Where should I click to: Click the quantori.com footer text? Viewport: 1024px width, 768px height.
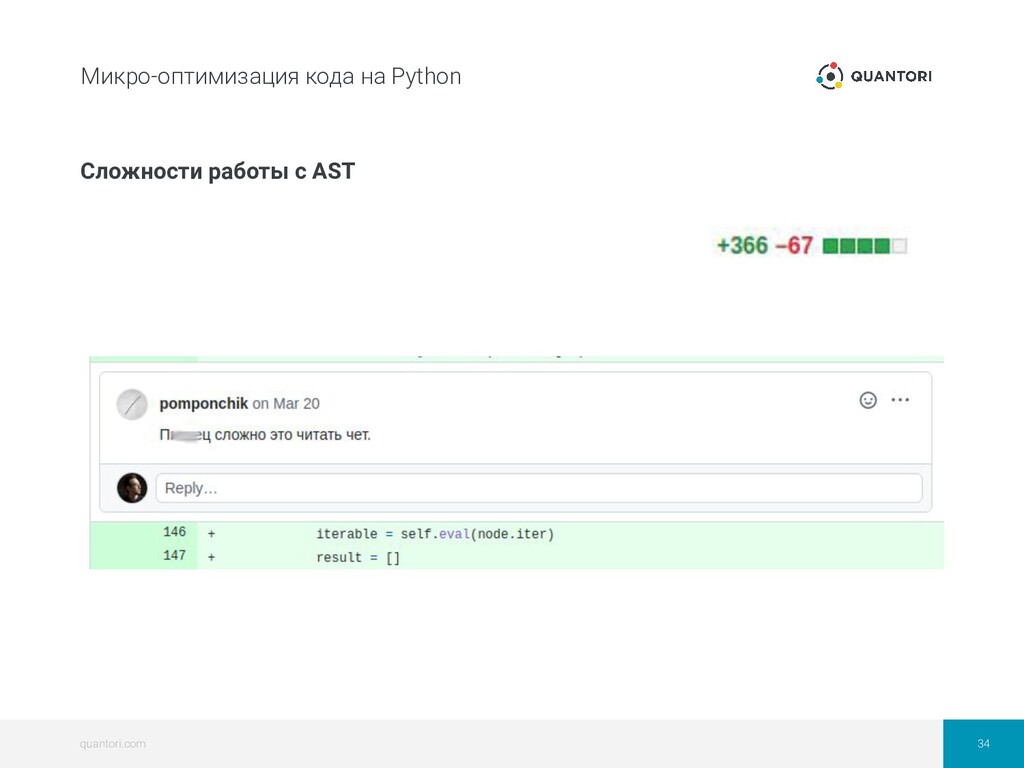click(x=113, y=744)
